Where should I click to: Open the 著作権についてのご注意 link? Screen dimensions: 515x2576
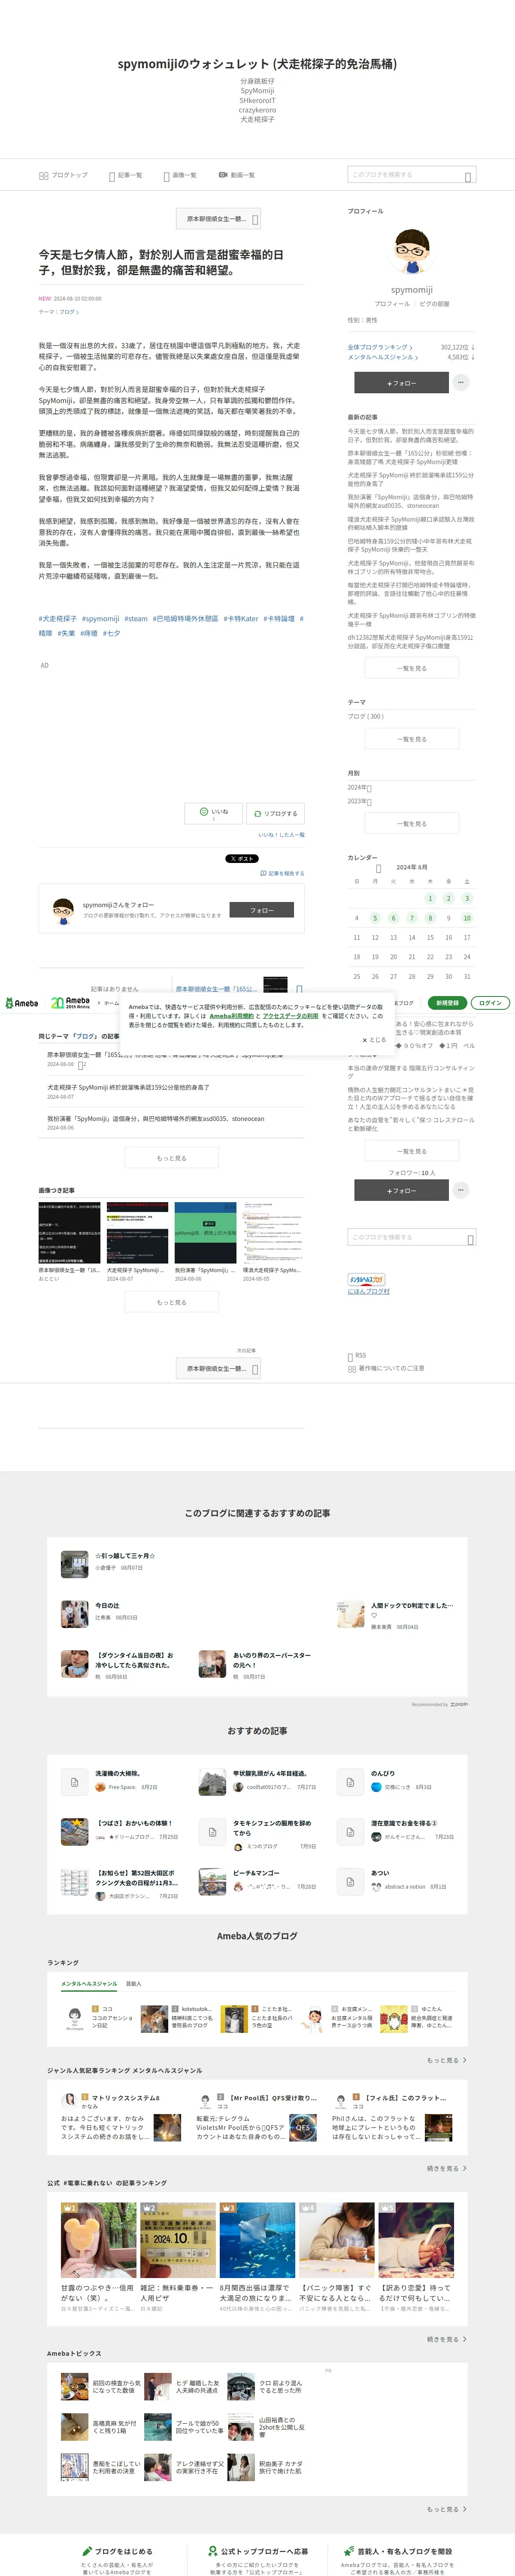pyautogui.click(x=386, y=1368)
